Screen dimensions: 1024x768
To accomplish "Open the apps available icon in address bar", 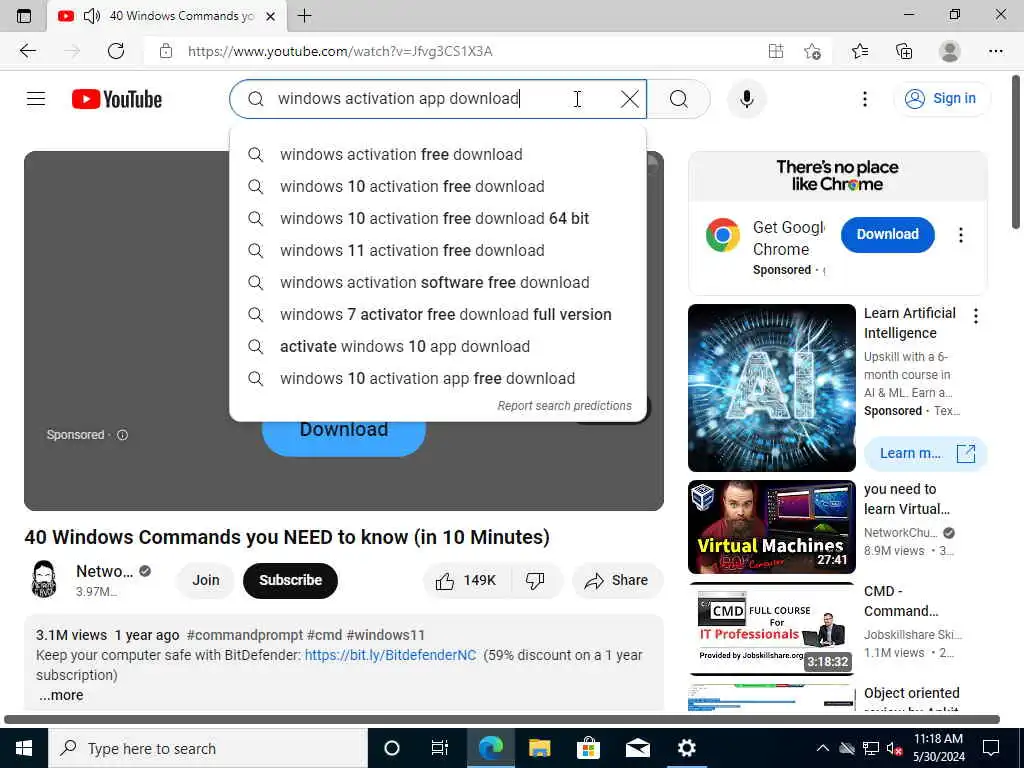I will click(776, 51).
